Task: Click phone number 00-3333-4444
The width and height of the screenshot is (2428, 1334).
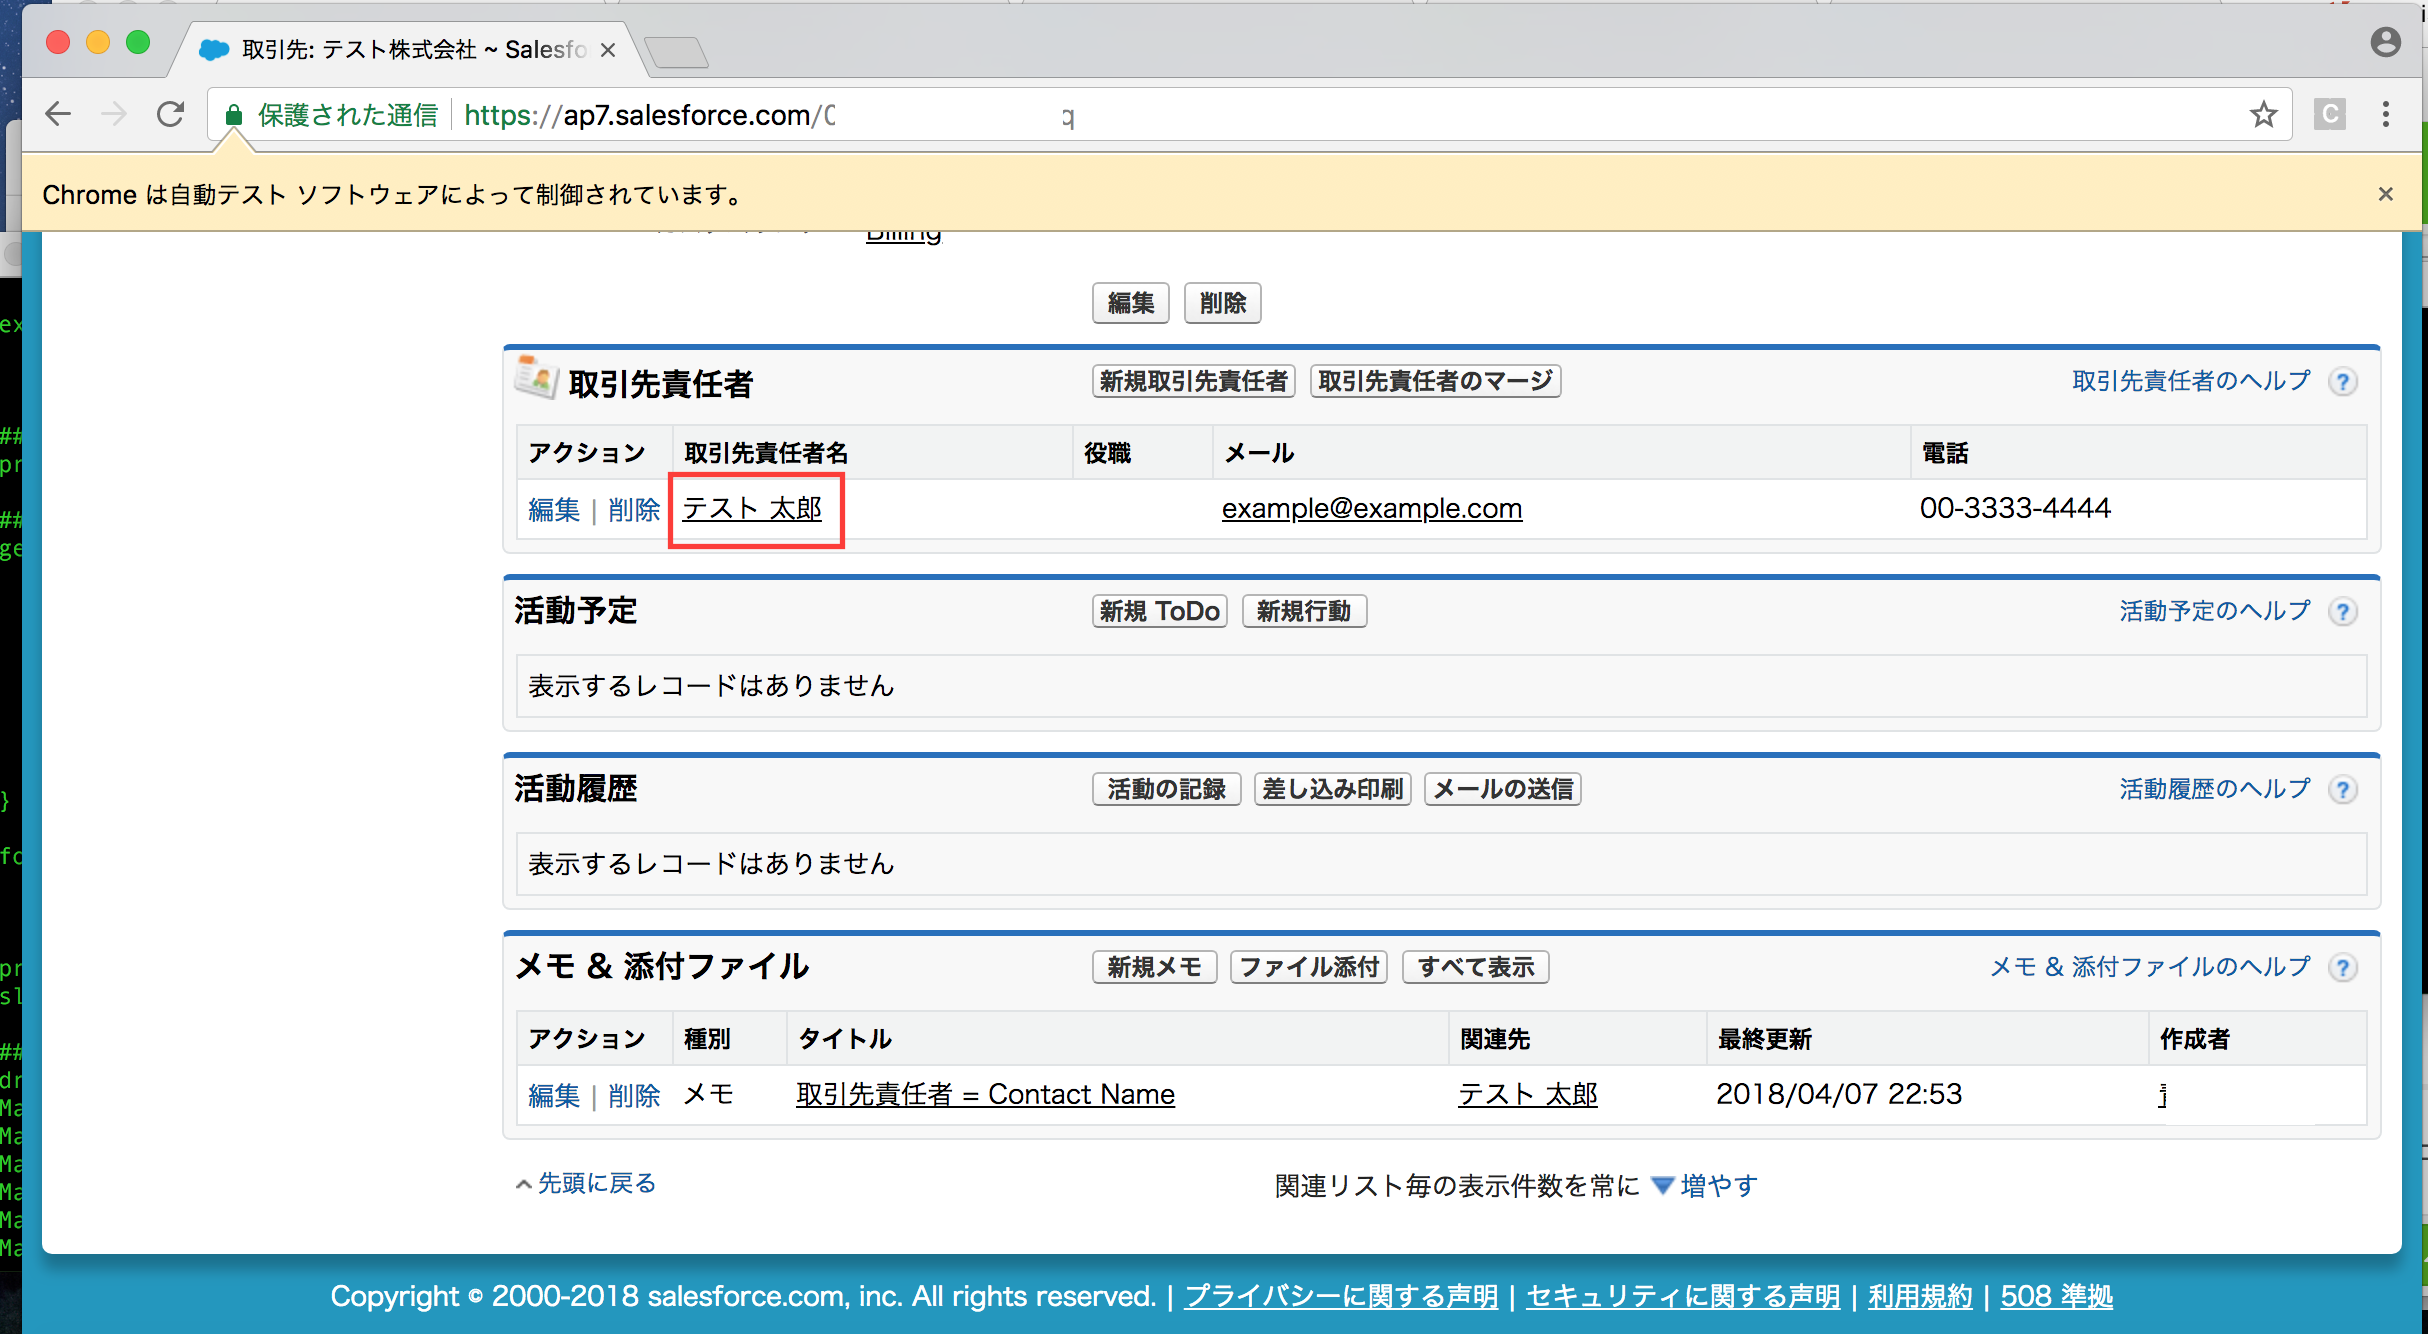Action: [2015, 508]
